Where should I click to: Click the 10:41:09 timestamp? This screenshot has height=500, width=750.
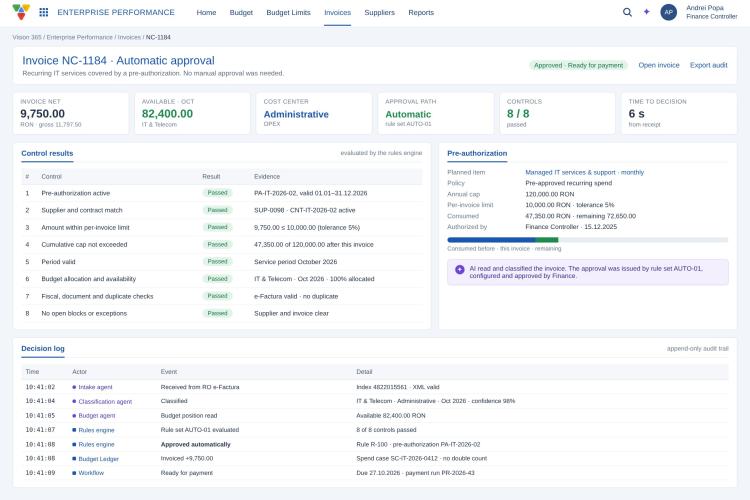[x=40, y=473]
